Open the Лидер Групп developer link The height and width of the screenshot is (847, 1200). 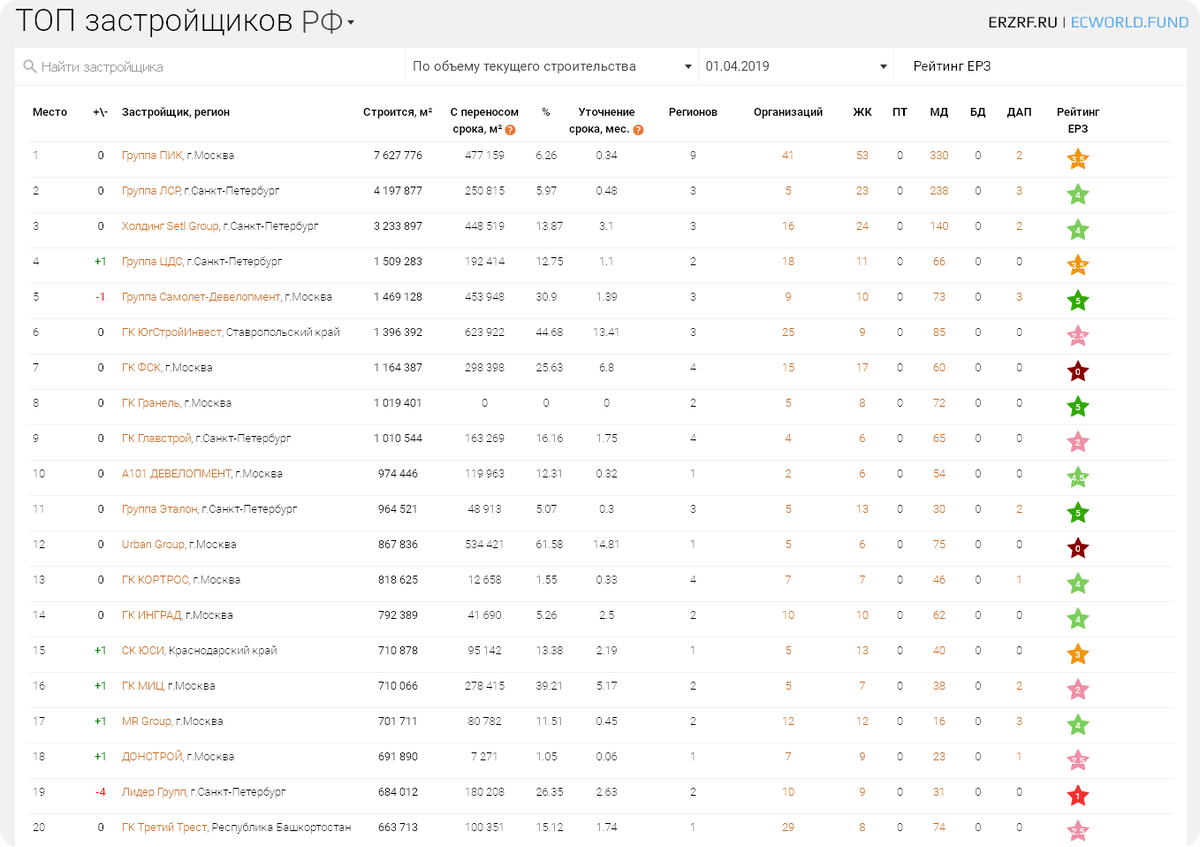point(154,793)
